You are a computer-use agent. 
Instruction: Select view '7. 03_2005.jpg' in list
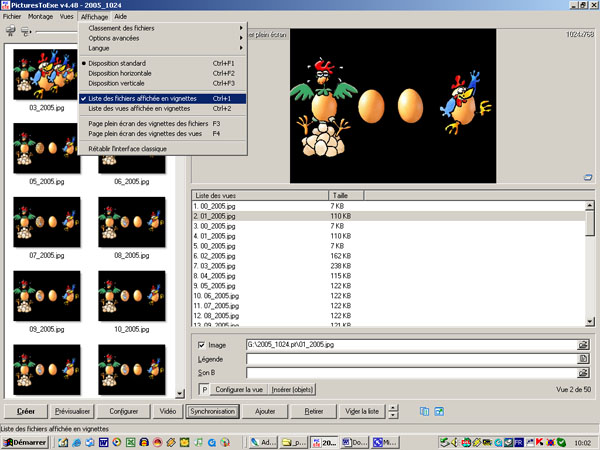(388, 266)
